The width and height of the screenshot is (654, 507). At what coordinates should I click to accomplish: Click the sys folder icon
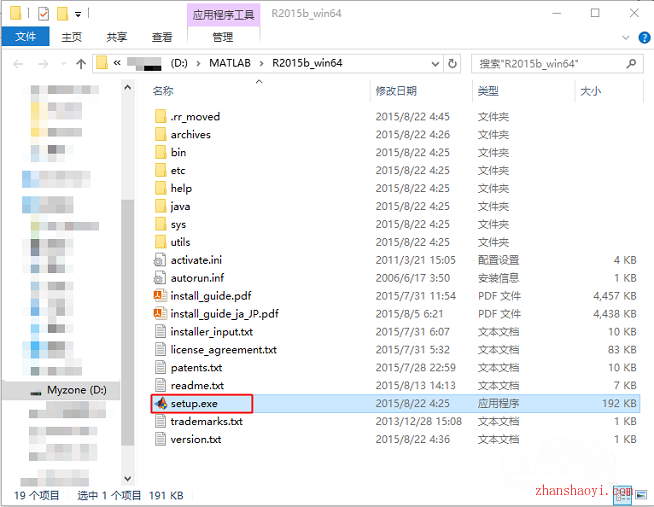click(161, 224)
